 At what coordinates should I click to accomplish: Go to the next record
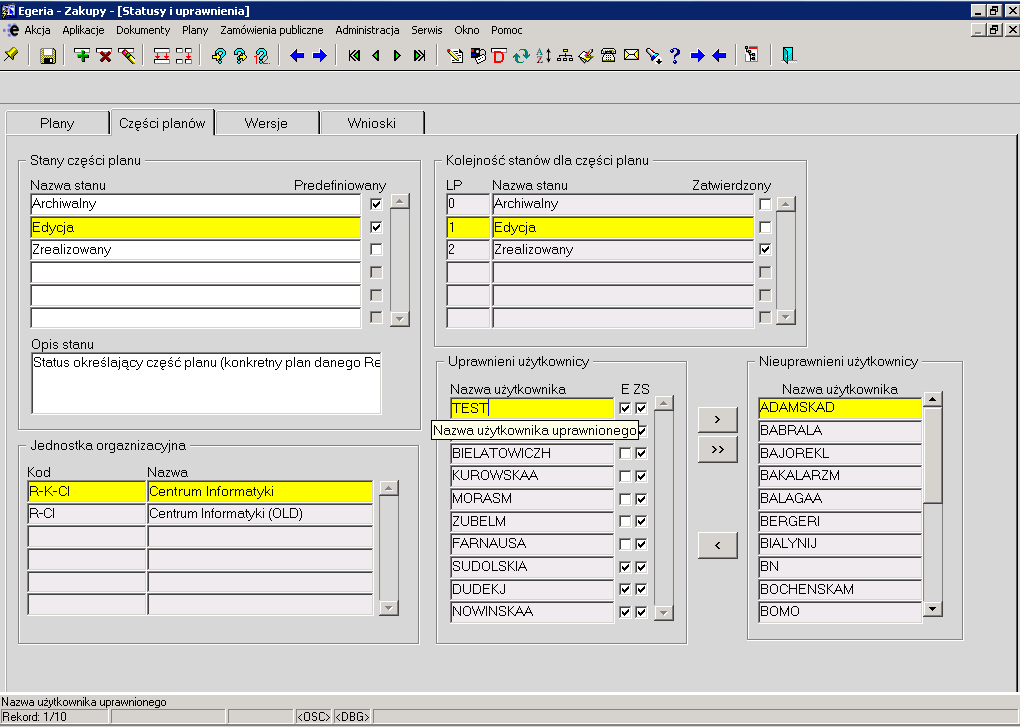pyautogui.click(x=397, y=55)
